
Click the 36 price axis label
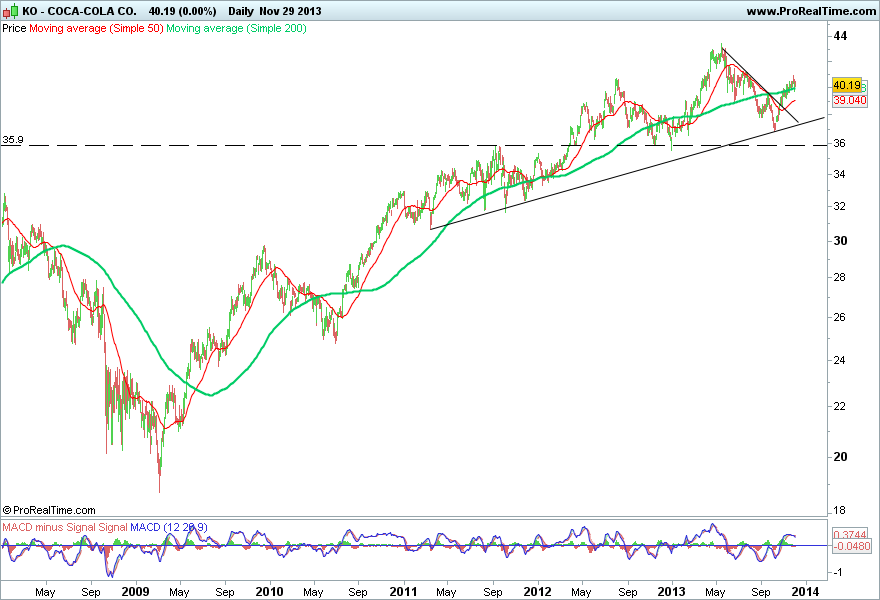[840, 144]
